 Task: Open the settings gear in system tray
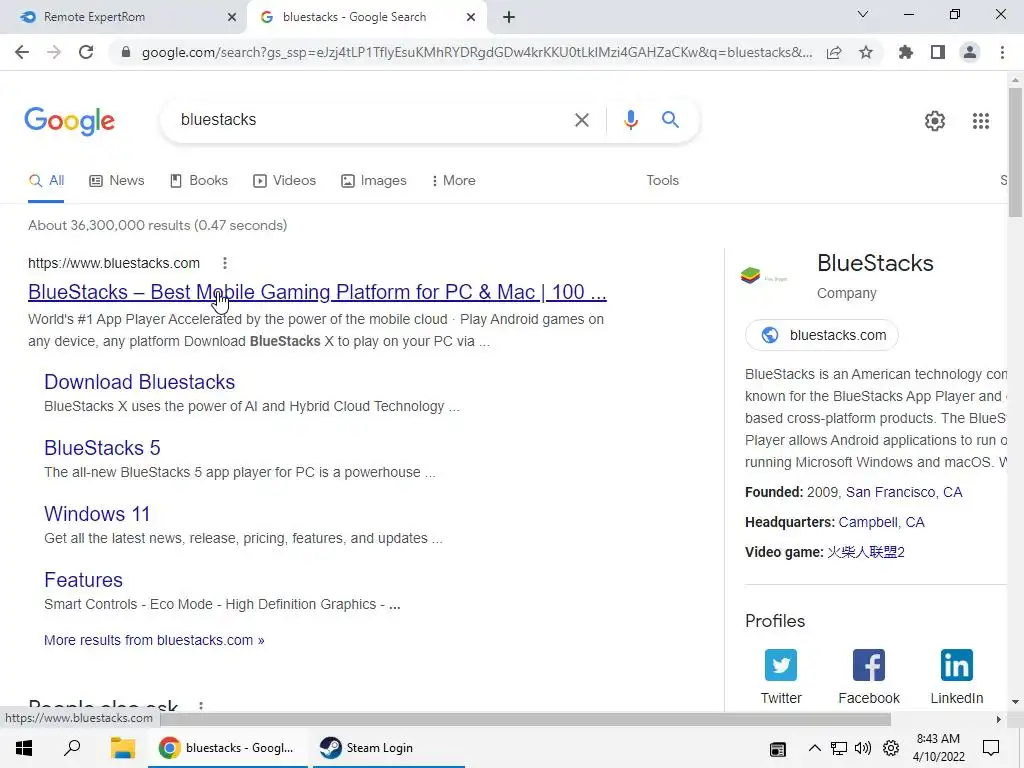tap(891, 748)
